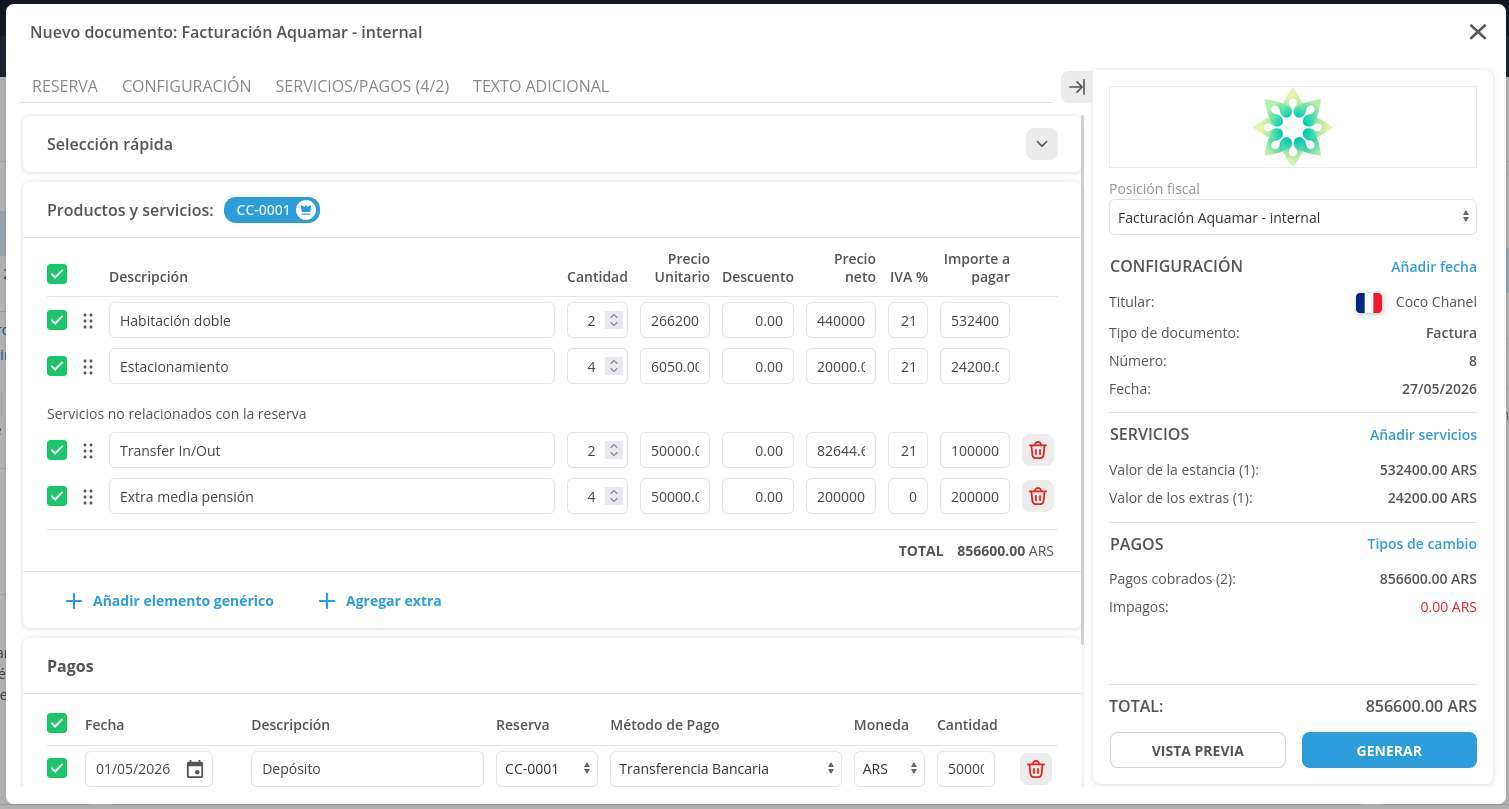Click the GENERAR button
This screenshot has height=809, width=1509.
coord(1389,750)
